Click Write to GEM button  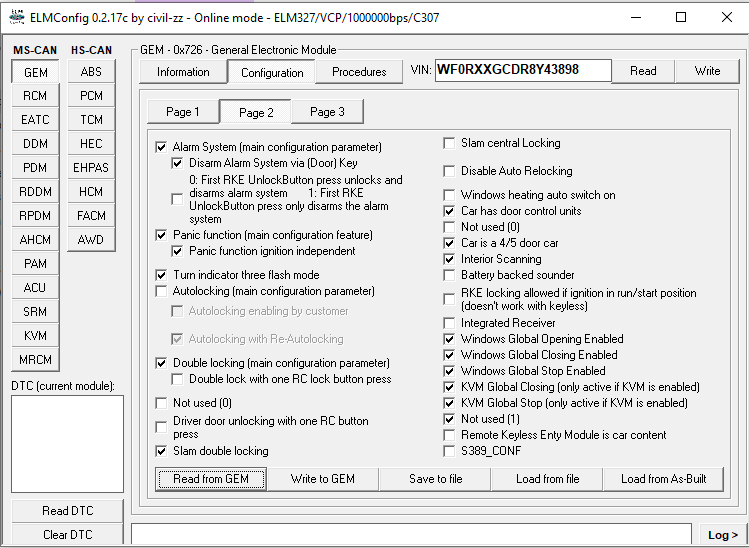tap(322, 479)
